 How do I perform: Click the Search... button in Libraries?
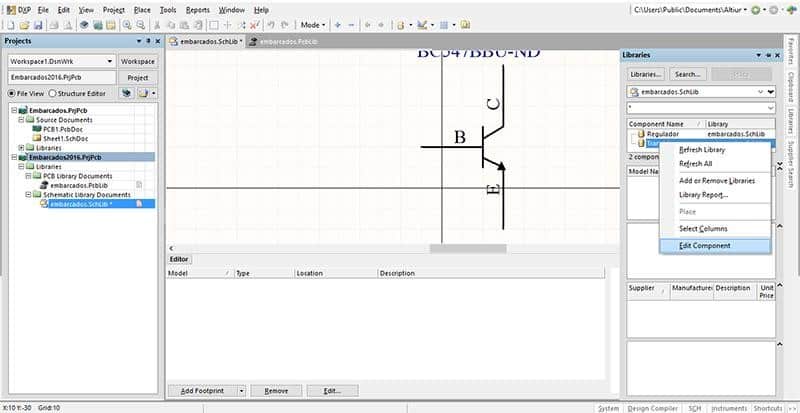click(x=686, y=74)
